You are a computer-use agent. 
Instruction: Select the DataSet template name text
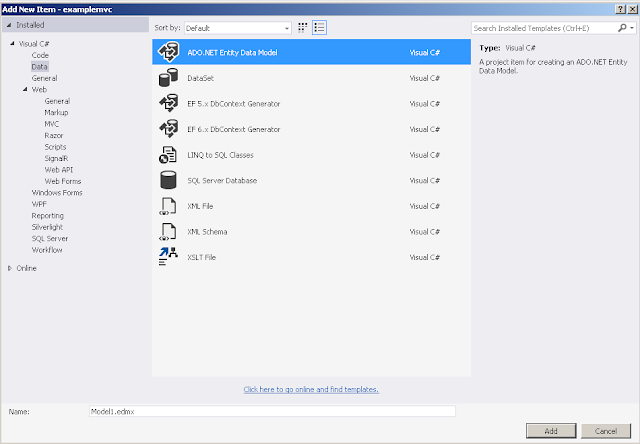(200, 78)
